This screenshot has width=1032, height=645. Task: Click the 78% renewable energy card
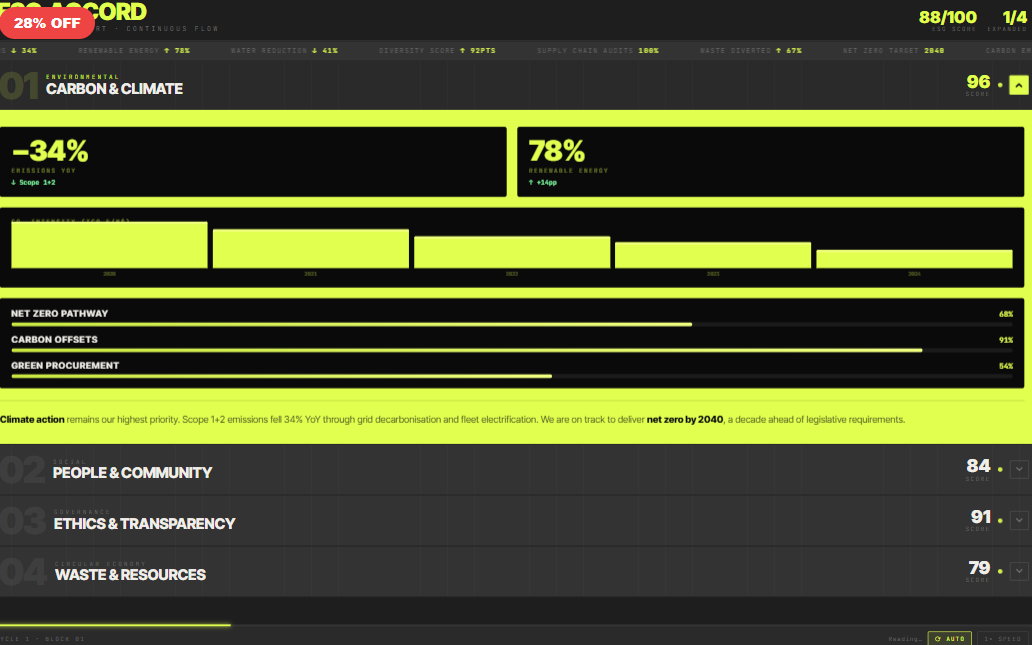[770, 162]
